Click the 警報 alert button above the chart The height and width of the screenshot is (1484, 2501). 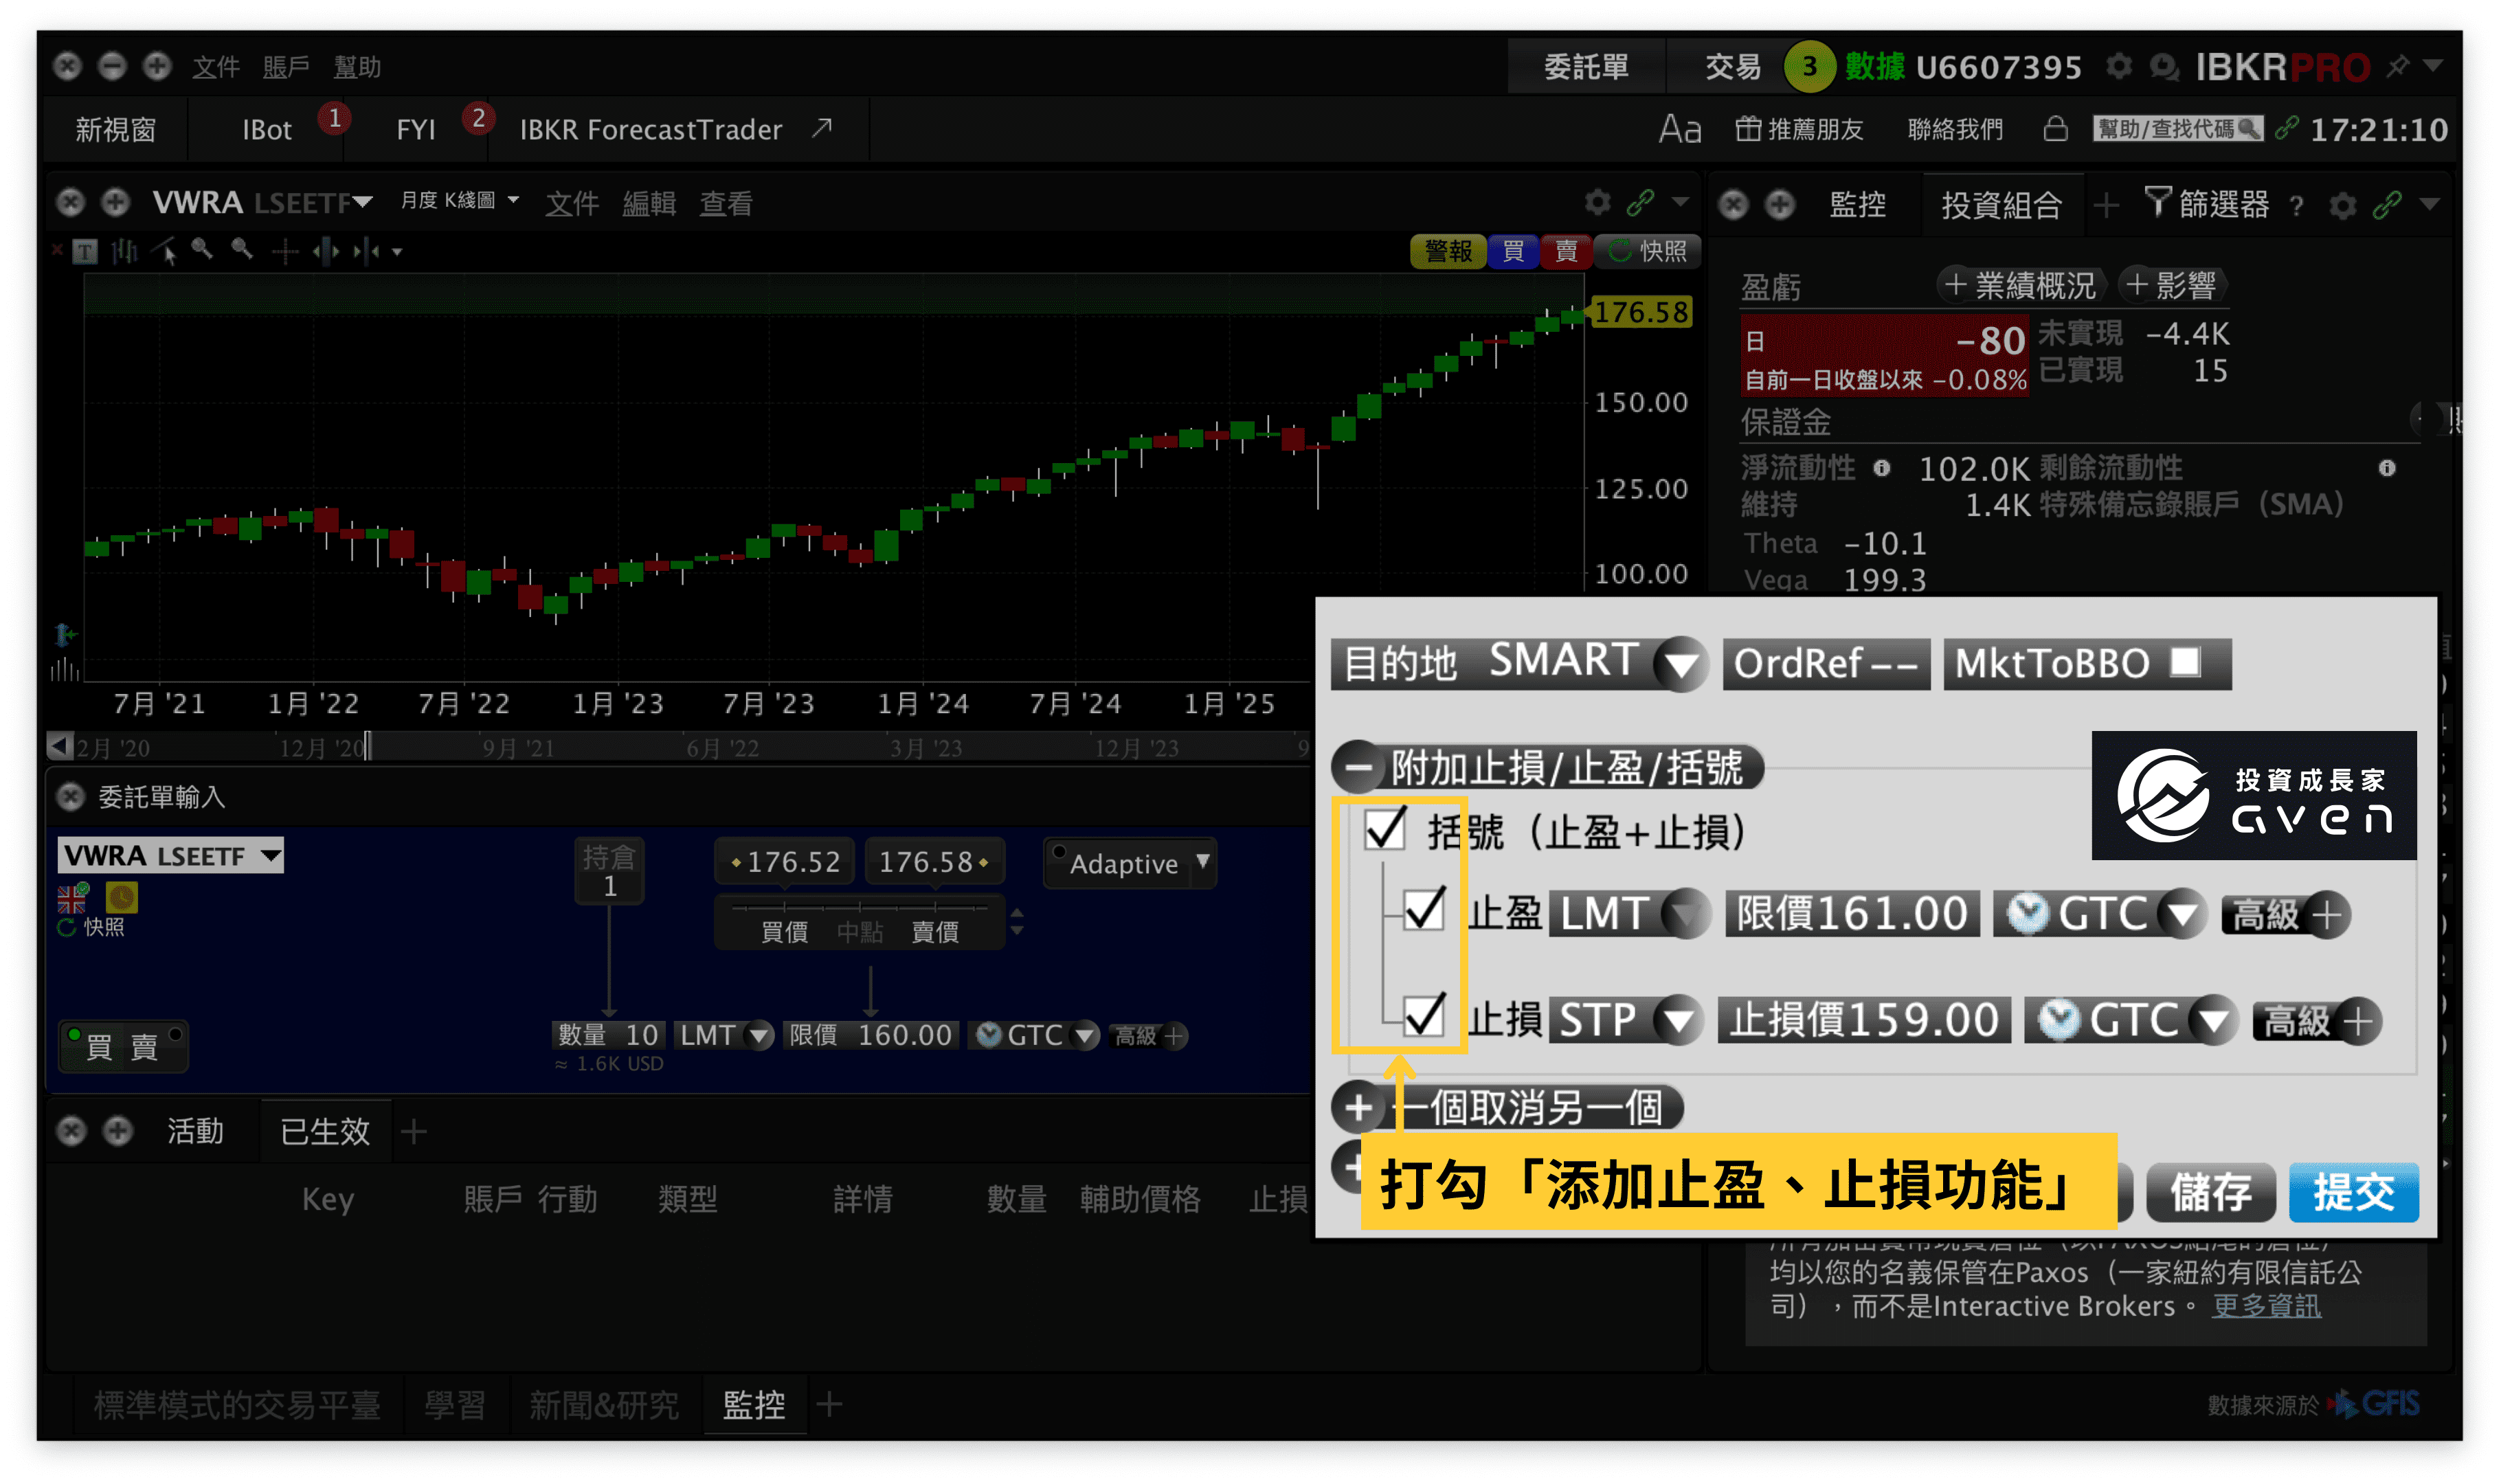coord(1447,251)
